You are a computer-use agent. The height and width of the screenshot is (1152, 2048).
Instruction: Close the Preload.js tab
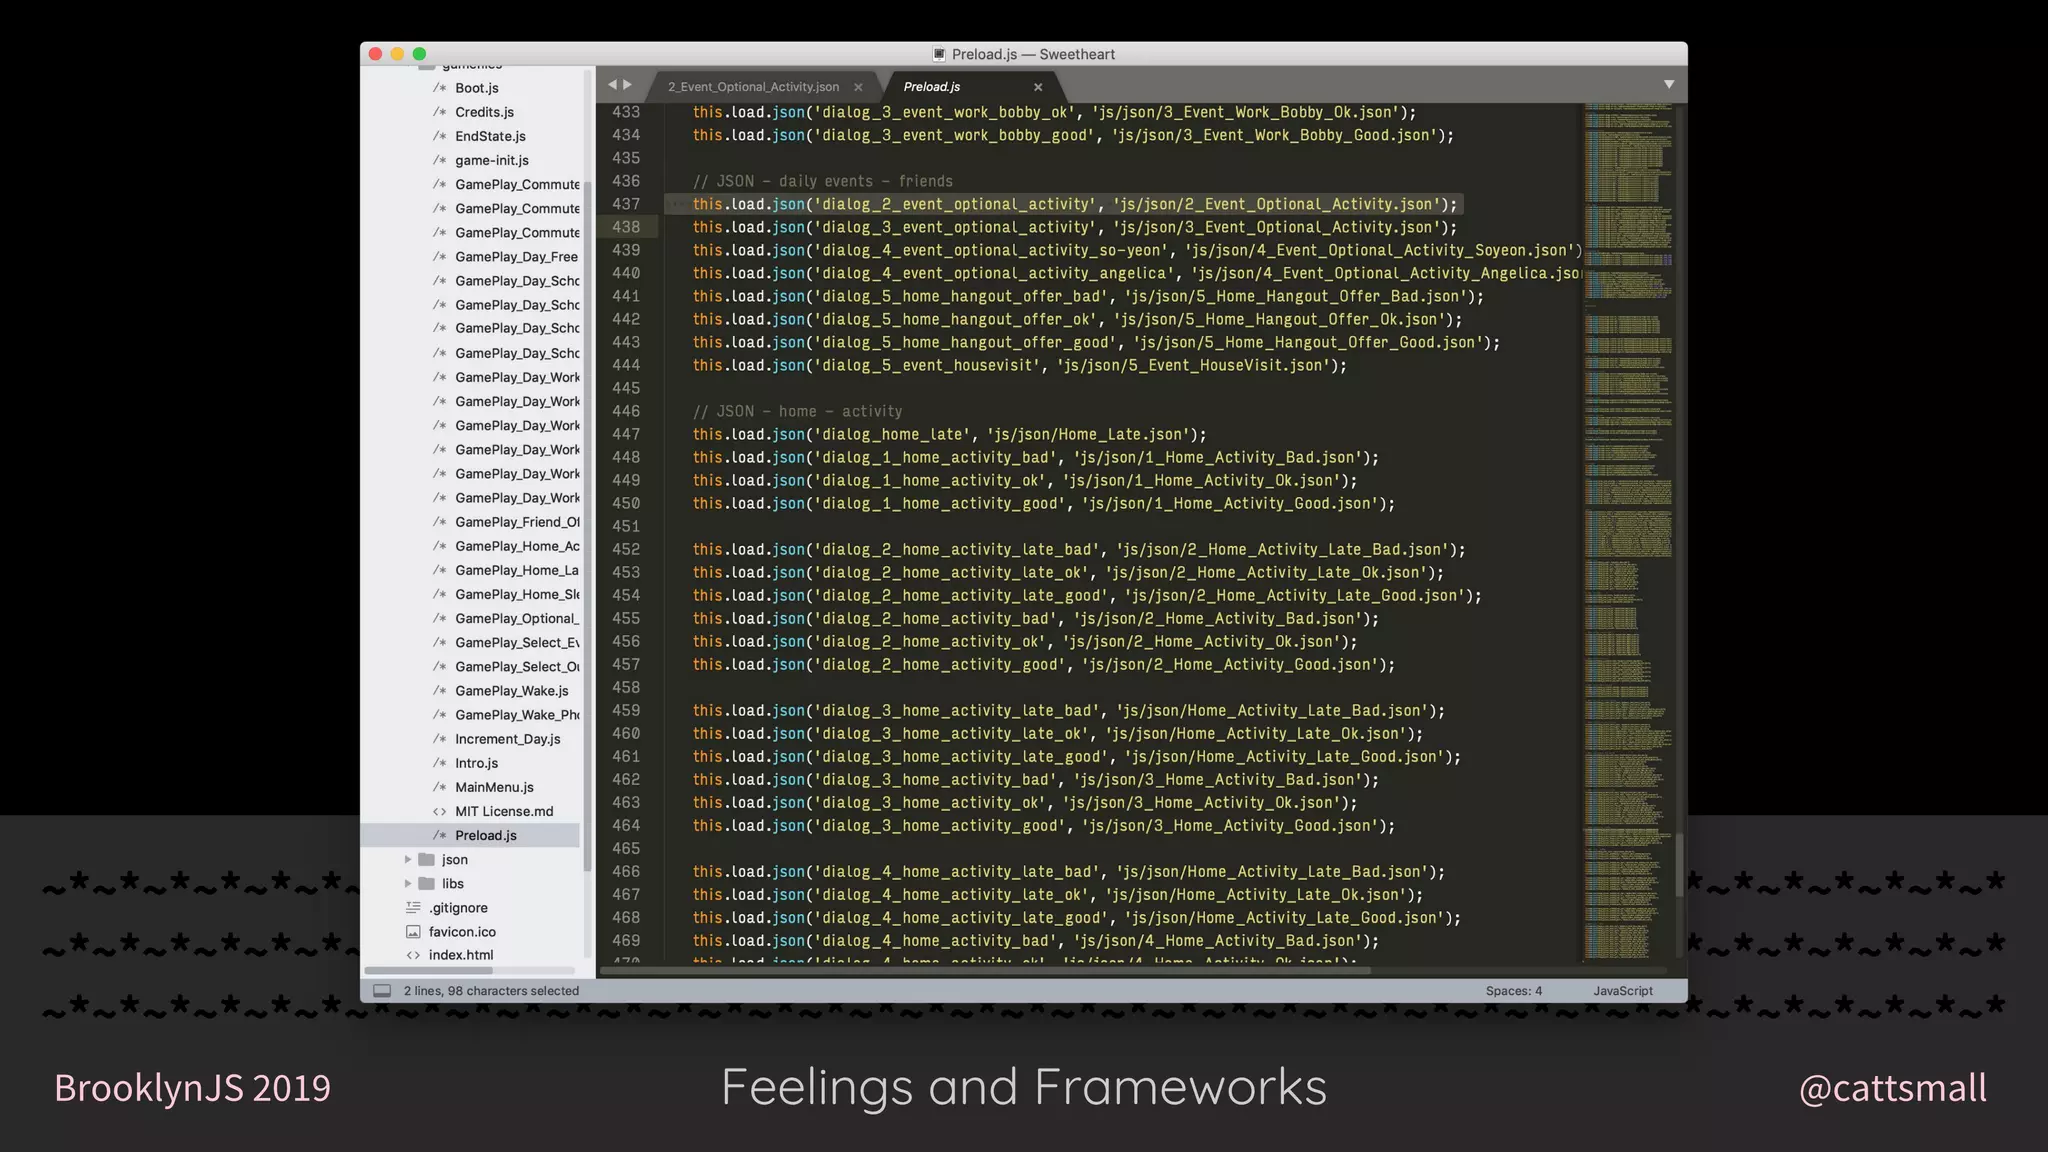click(1038, 87)
